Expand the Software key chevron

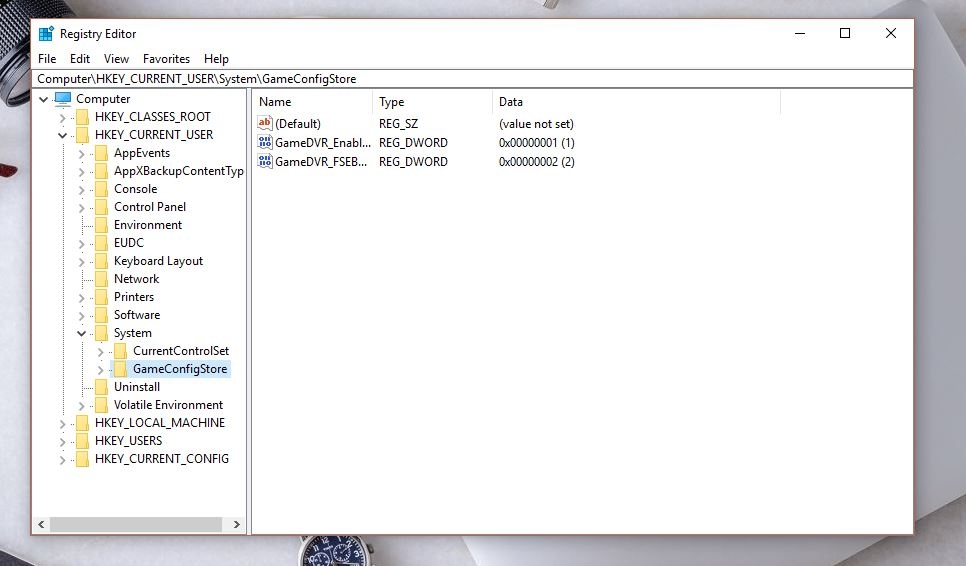point(81,315)
